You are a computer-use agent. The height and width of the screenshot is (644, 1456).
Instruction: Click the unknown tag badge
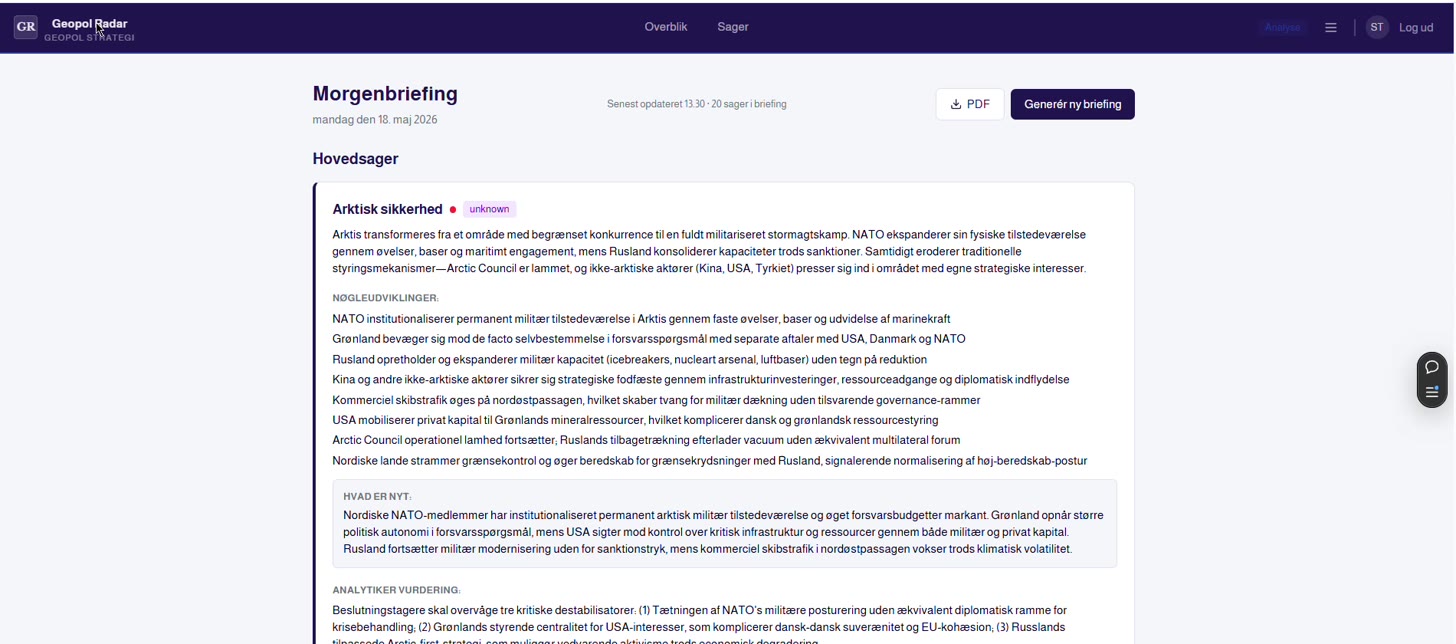(x=489, y=209)
